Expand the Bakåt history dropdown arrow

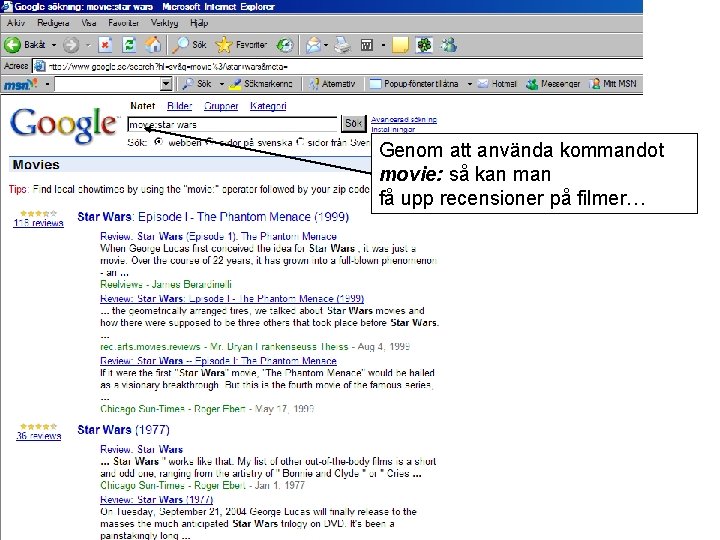54,45
